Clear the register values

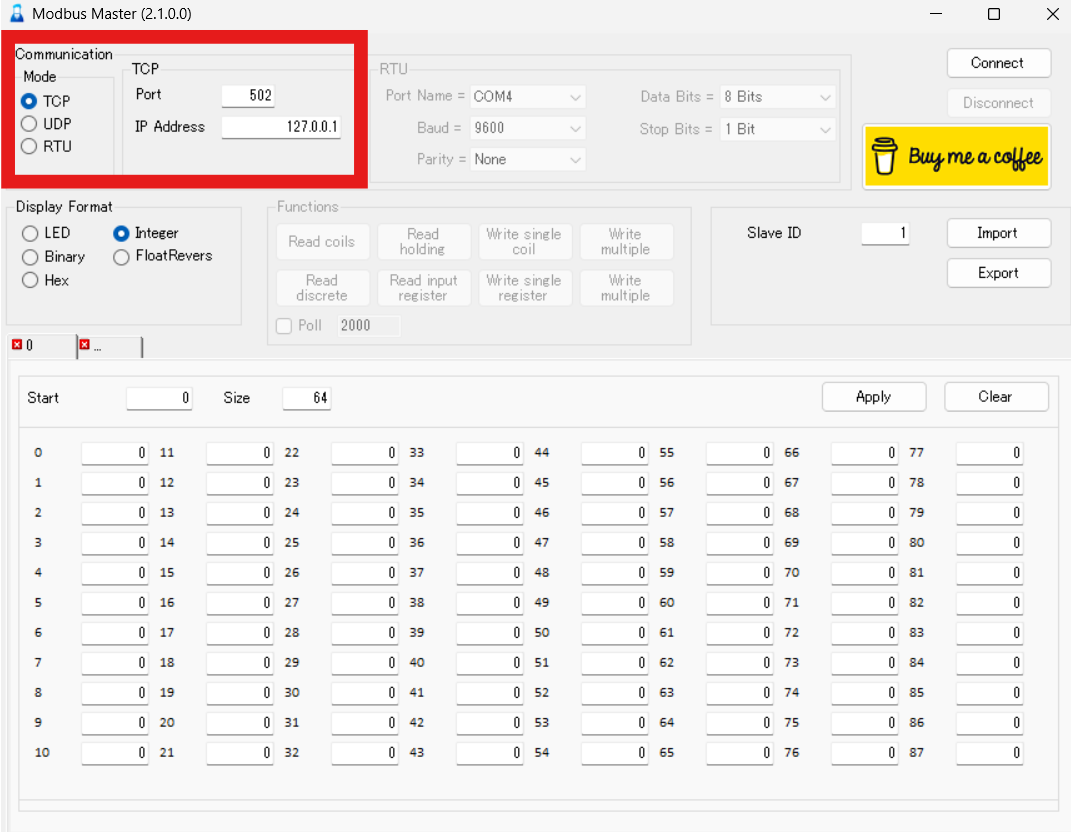[996, 397]
